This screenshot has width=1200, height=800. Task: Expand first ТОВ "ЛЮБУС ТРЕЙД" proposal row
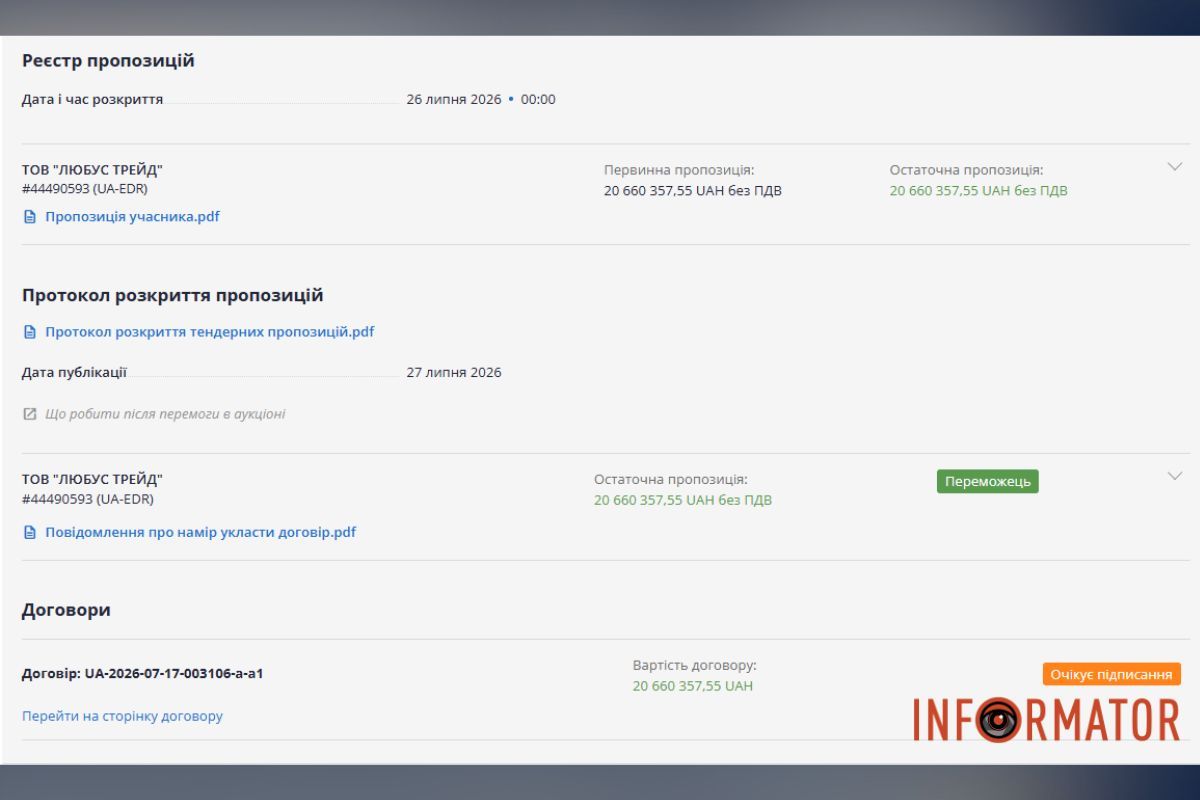tap(1175, 167)
